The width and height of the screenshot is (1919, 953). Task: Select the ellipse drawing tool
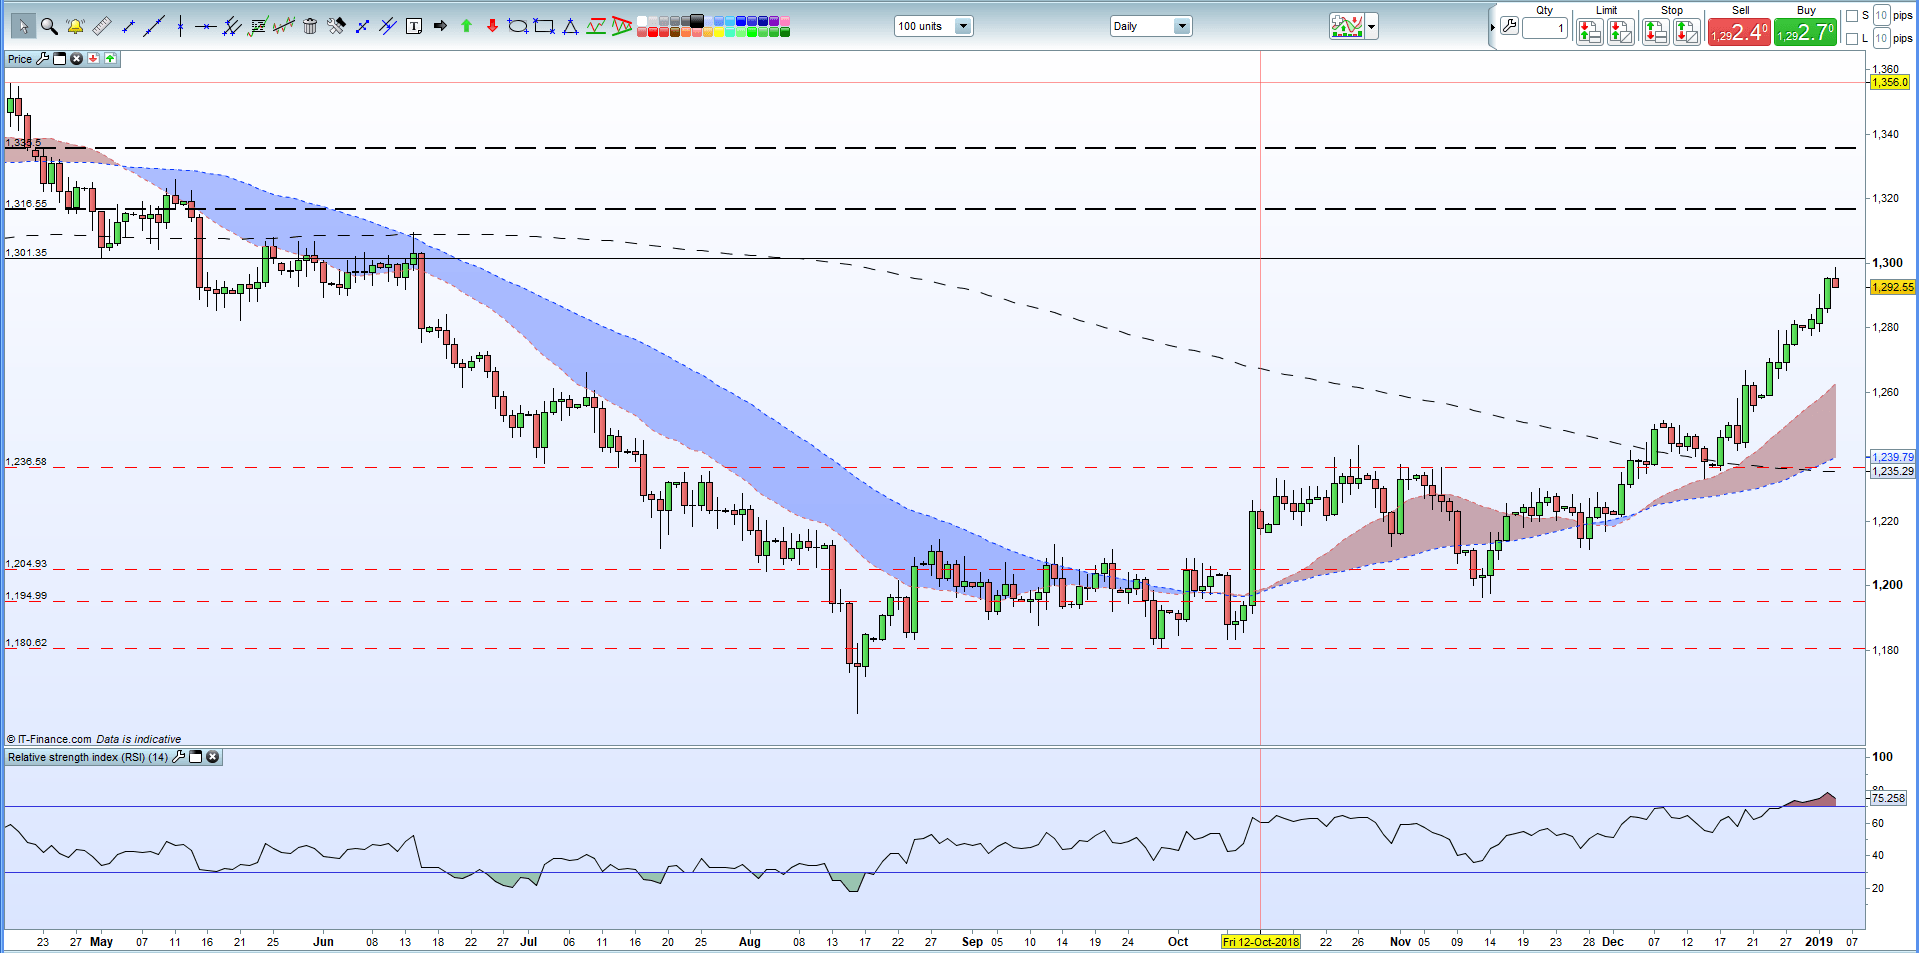pos(517,26)
